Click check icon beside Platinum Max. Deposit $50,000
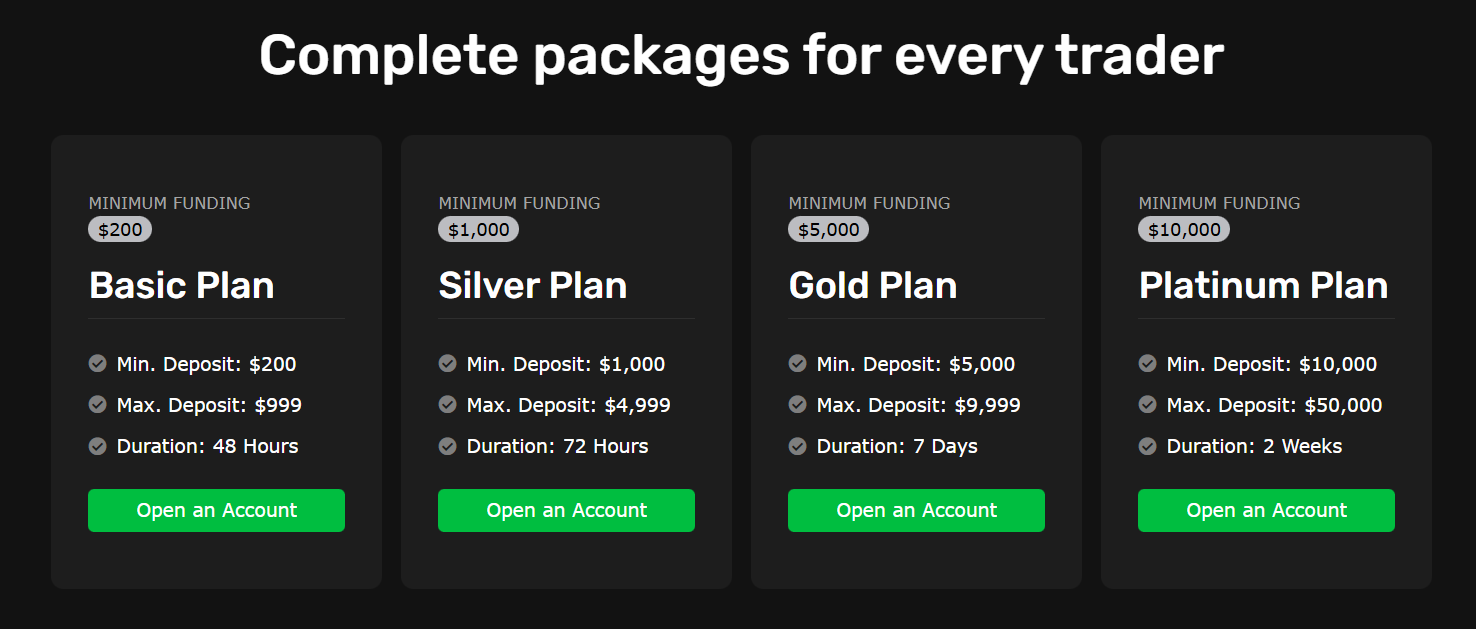 [x=1147, y=405]
